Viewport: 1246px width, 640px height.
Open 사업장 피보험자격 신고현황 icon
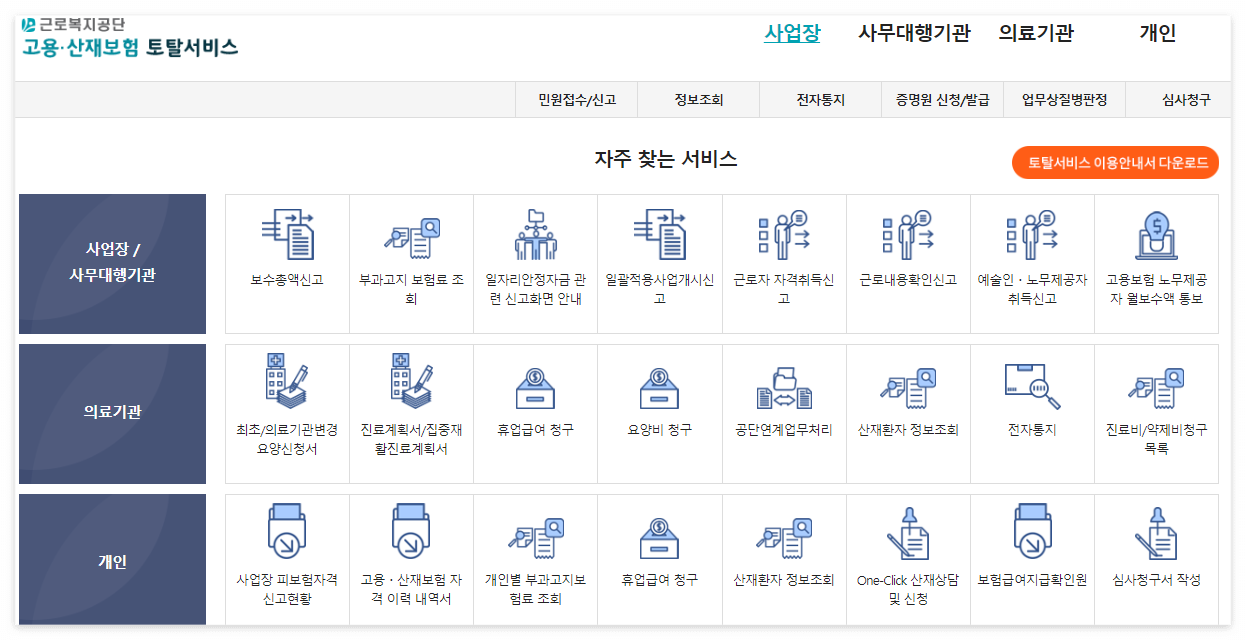[x=287, y=533]
